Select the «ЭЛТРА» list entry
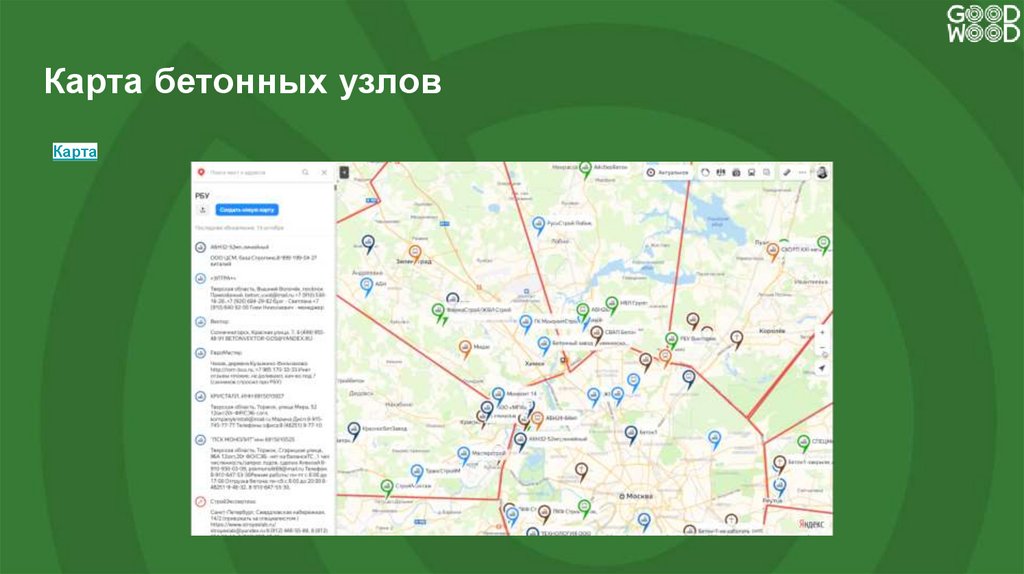Viewport: 1024px width, 574px height. [x=263, y=293]
